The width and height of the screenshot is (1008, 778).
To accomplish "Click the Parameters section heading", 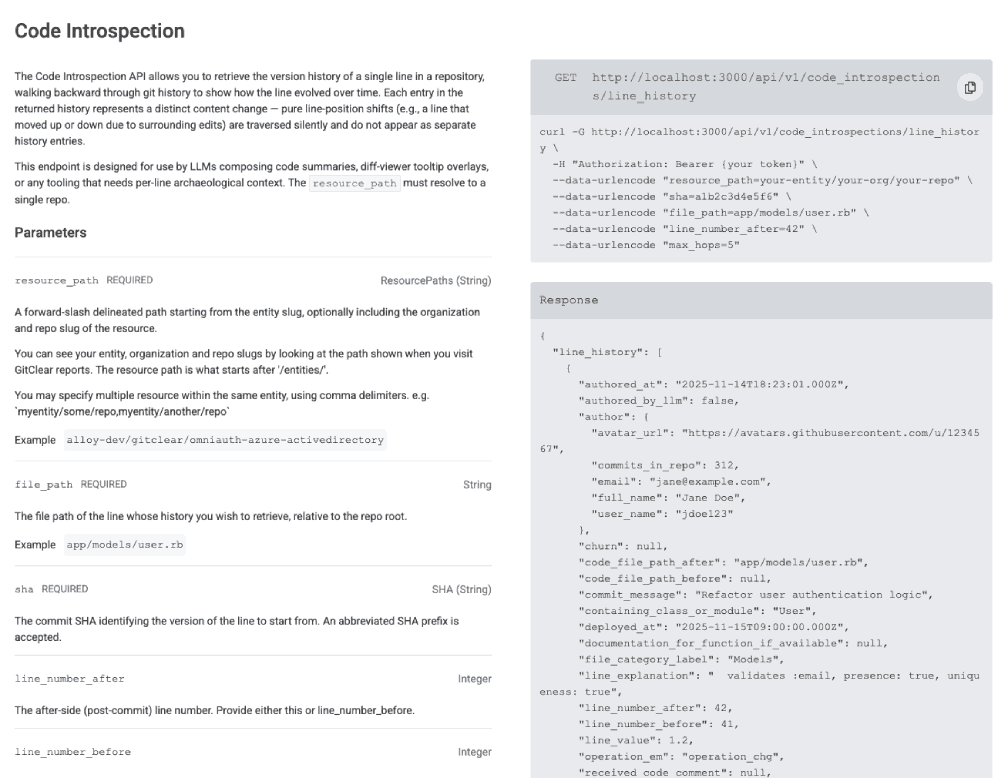I will (x=50, y=233).
